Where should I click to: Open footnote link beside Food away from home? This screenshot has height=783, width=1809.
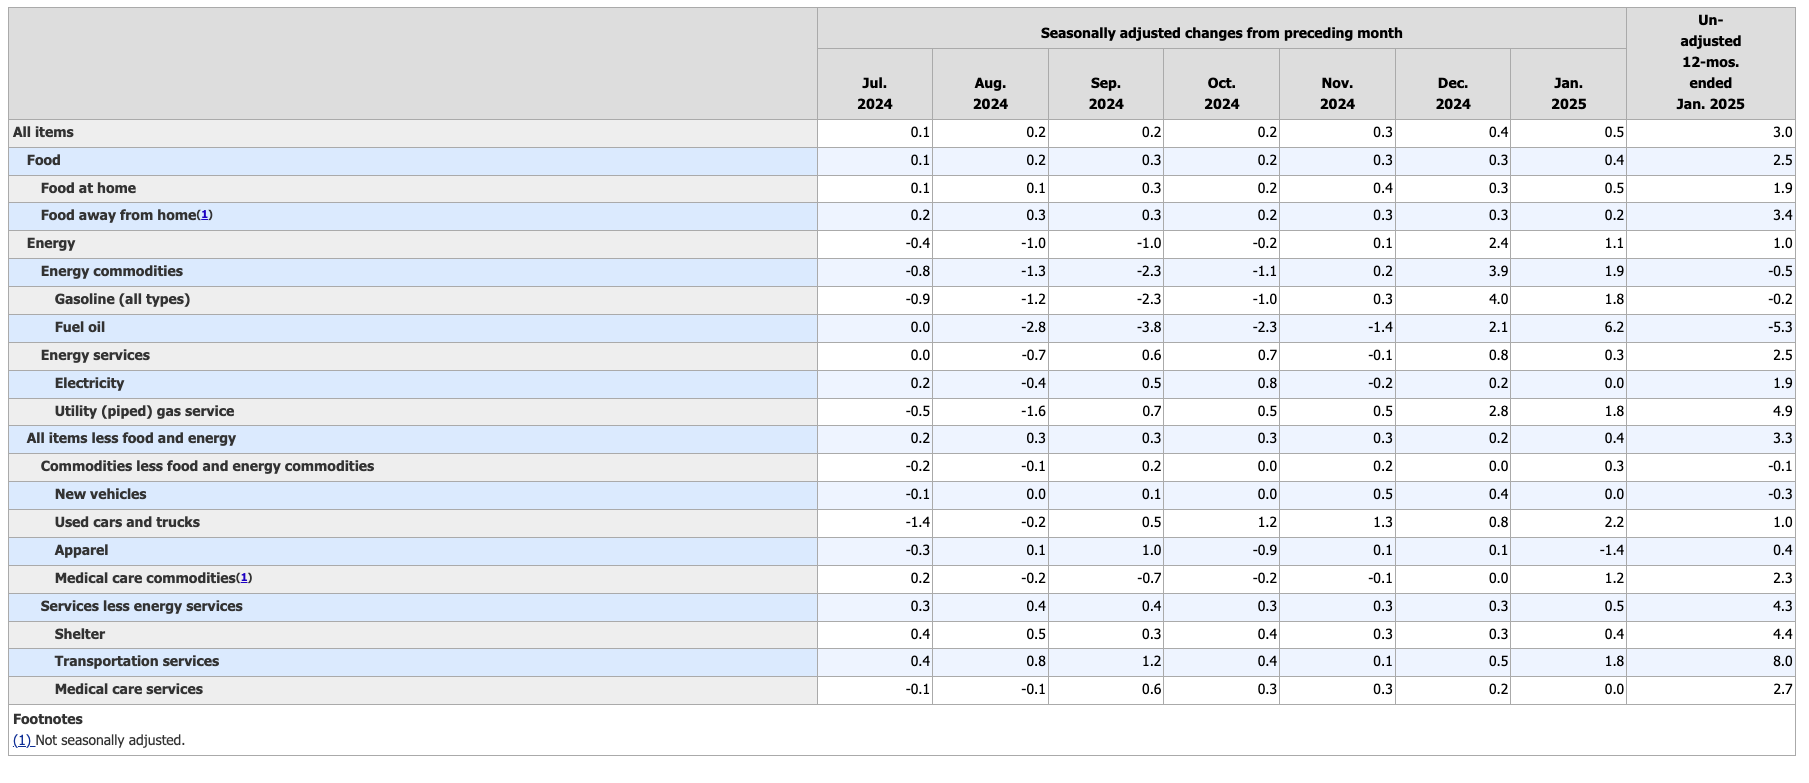tap(204, 216)
